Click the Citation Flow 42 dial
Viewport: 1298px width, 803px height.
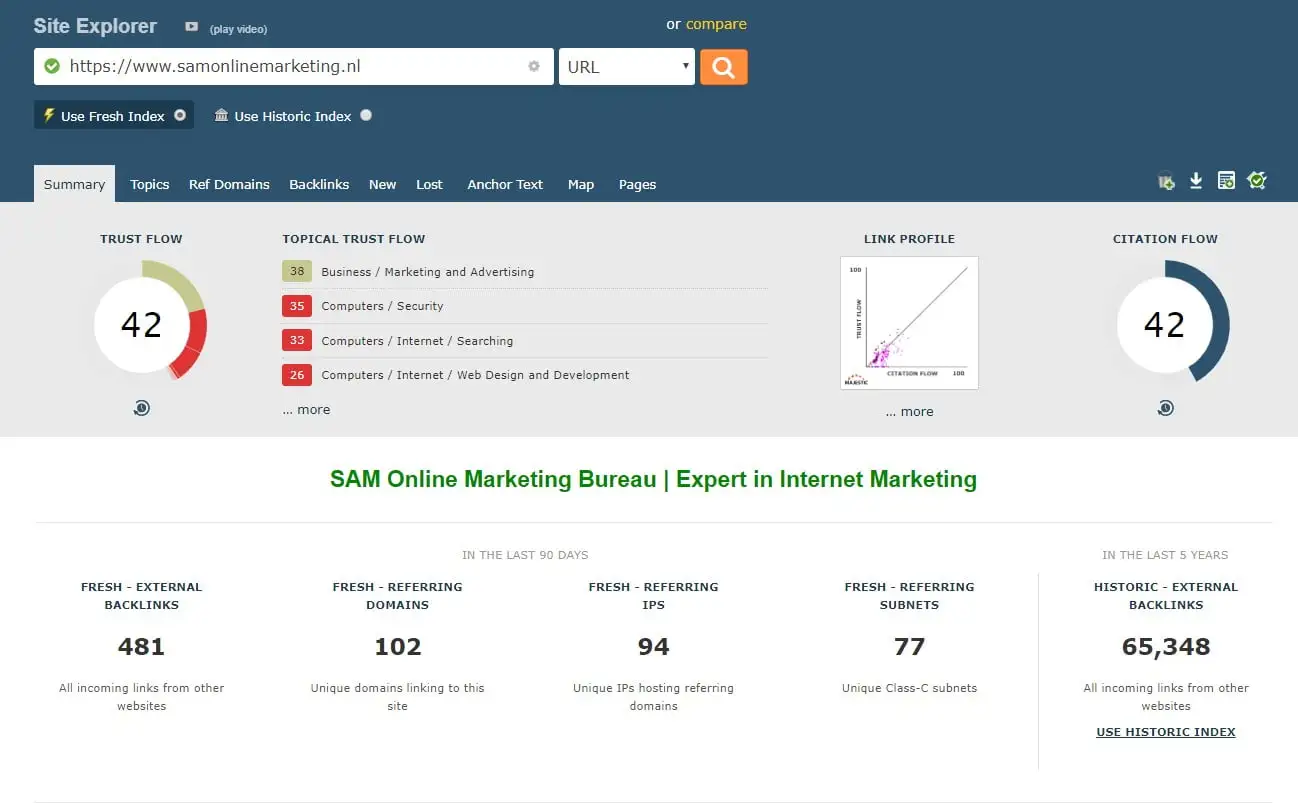[x=1165, y=324]
